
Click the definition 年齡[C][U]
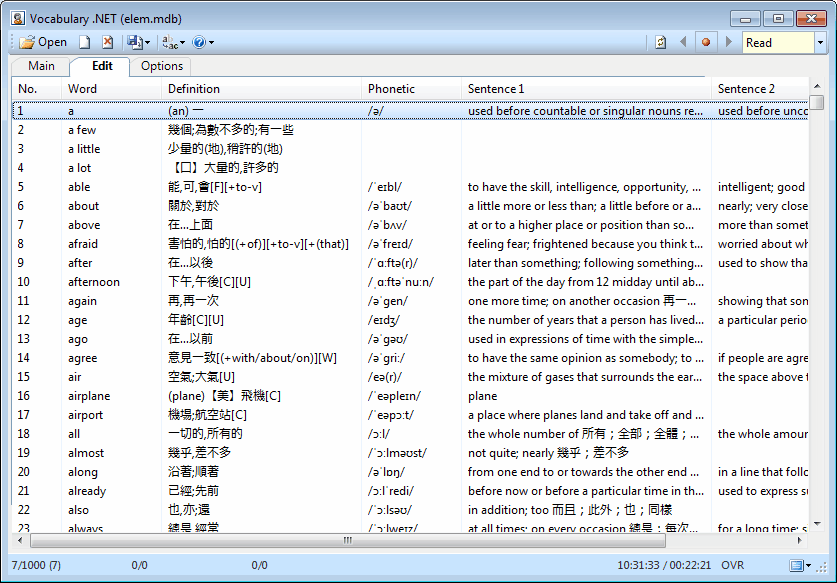pyautogui.click(x=196, y=320)
